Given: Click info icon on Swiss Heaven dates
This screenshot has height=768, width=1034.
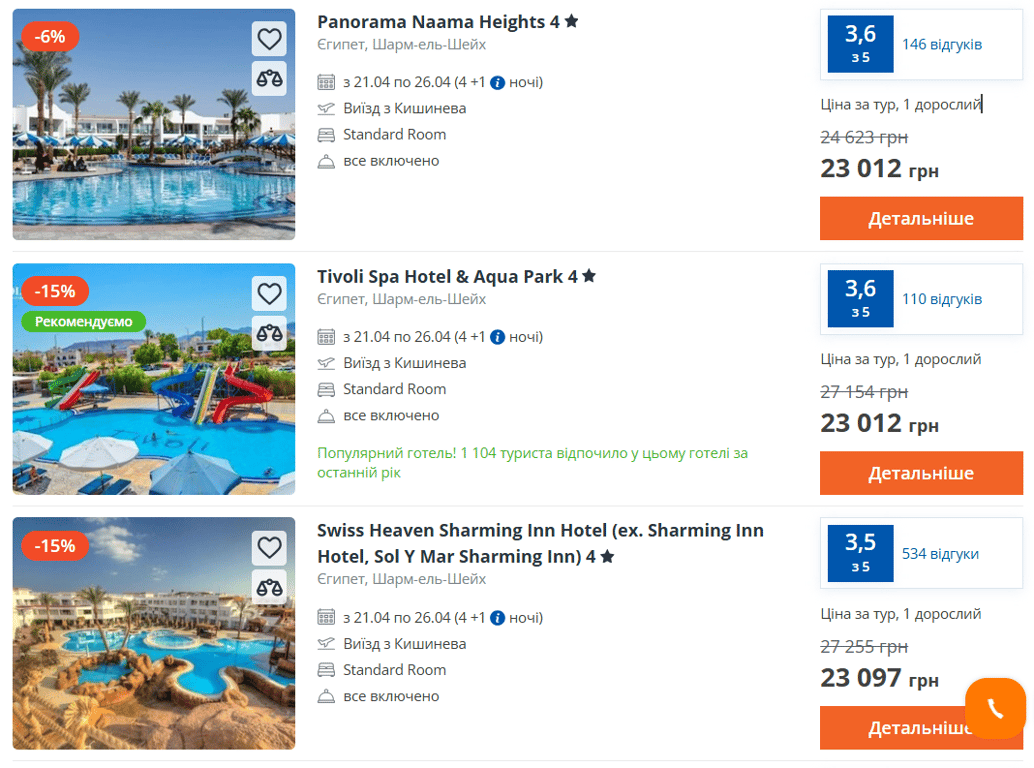Looking at the screenshot, I should 497,618.
